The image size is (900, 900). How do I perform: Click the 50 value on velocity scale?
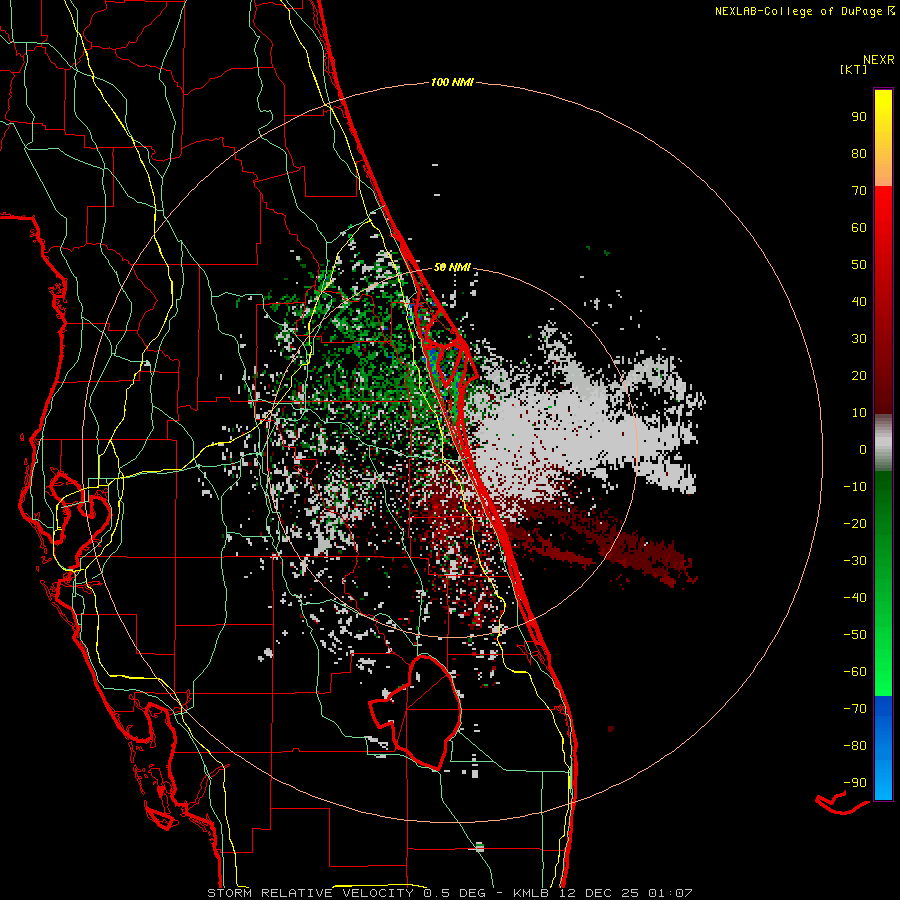tap(859, 265)
